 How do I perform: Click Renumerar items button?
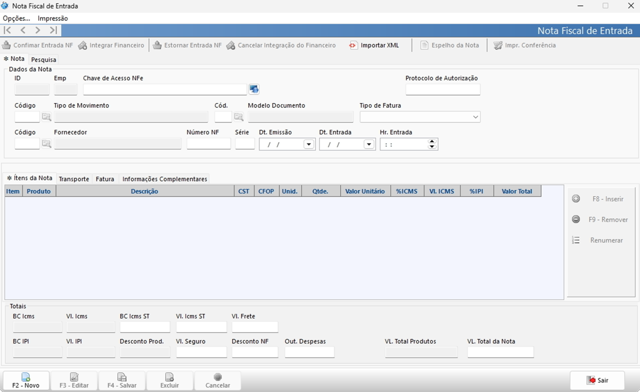600,240
